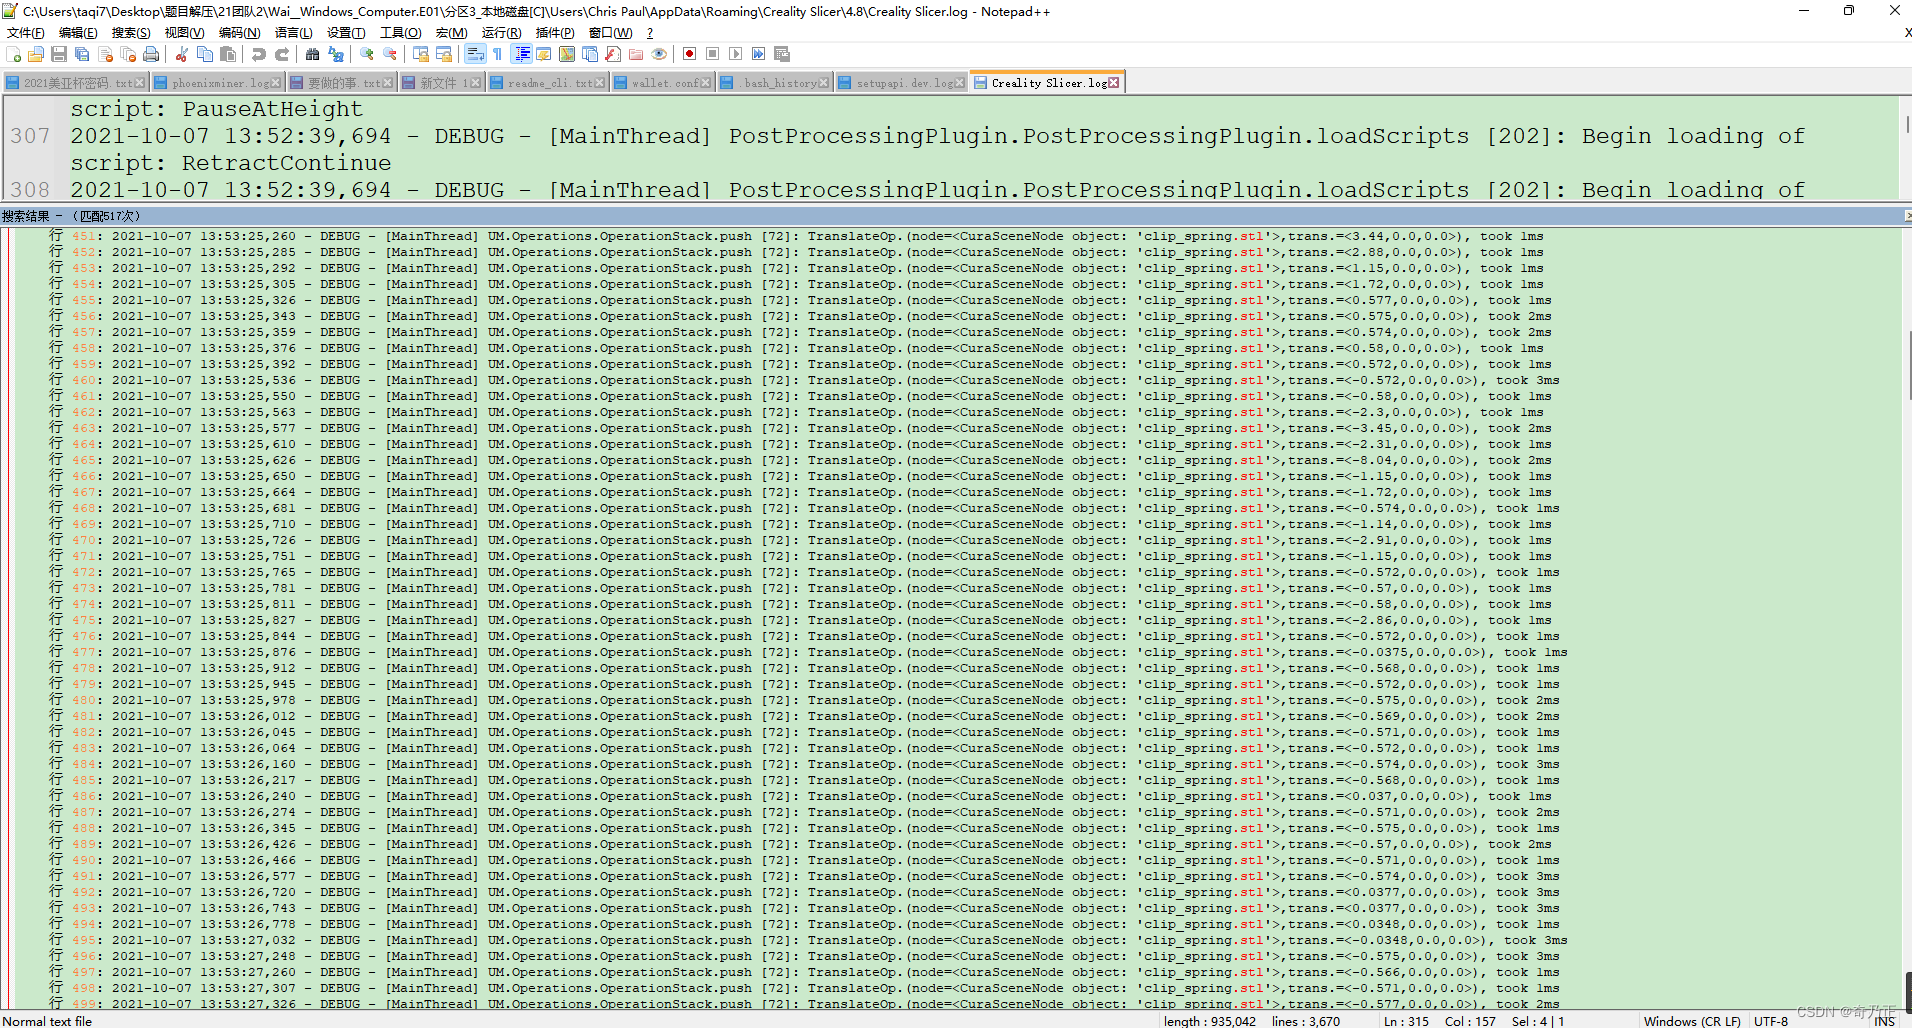Switch to the wallet.conf tab

click(662, 83)
